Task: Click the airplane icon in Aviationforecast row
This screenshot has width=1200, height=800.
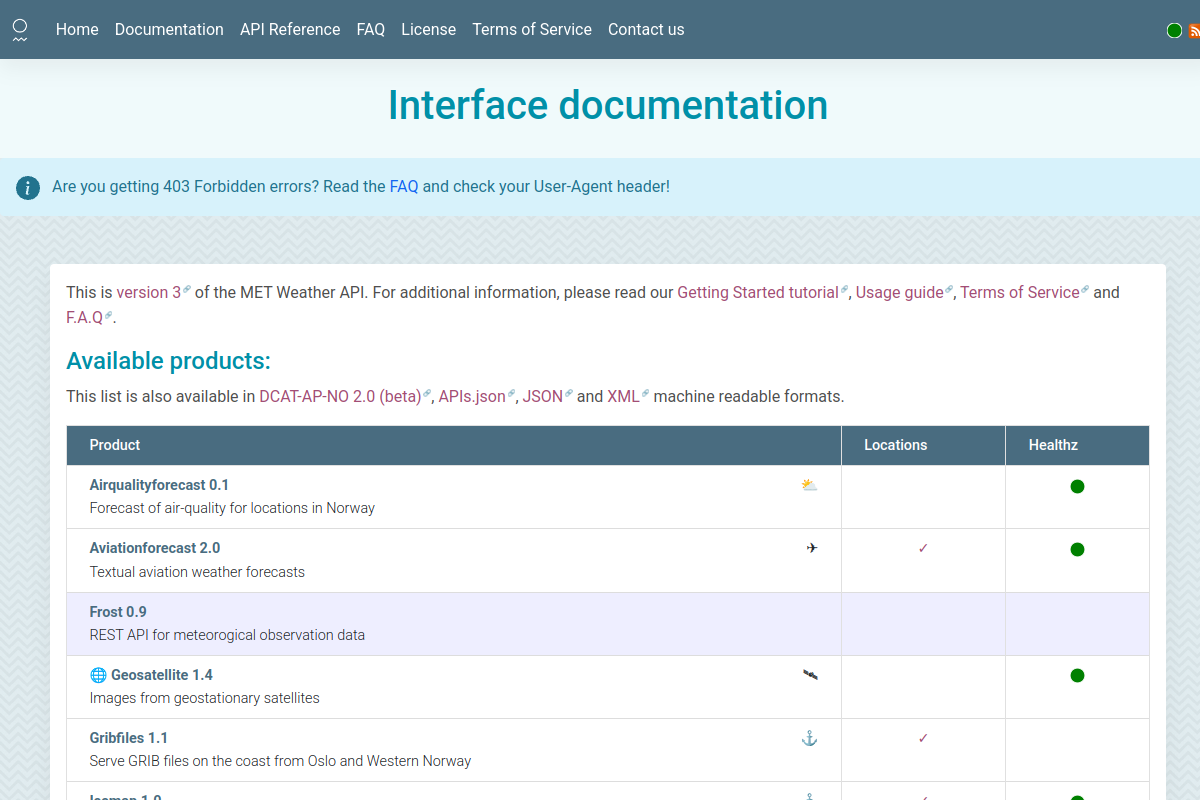Action: pyautogui.click(x=812, y=548)
